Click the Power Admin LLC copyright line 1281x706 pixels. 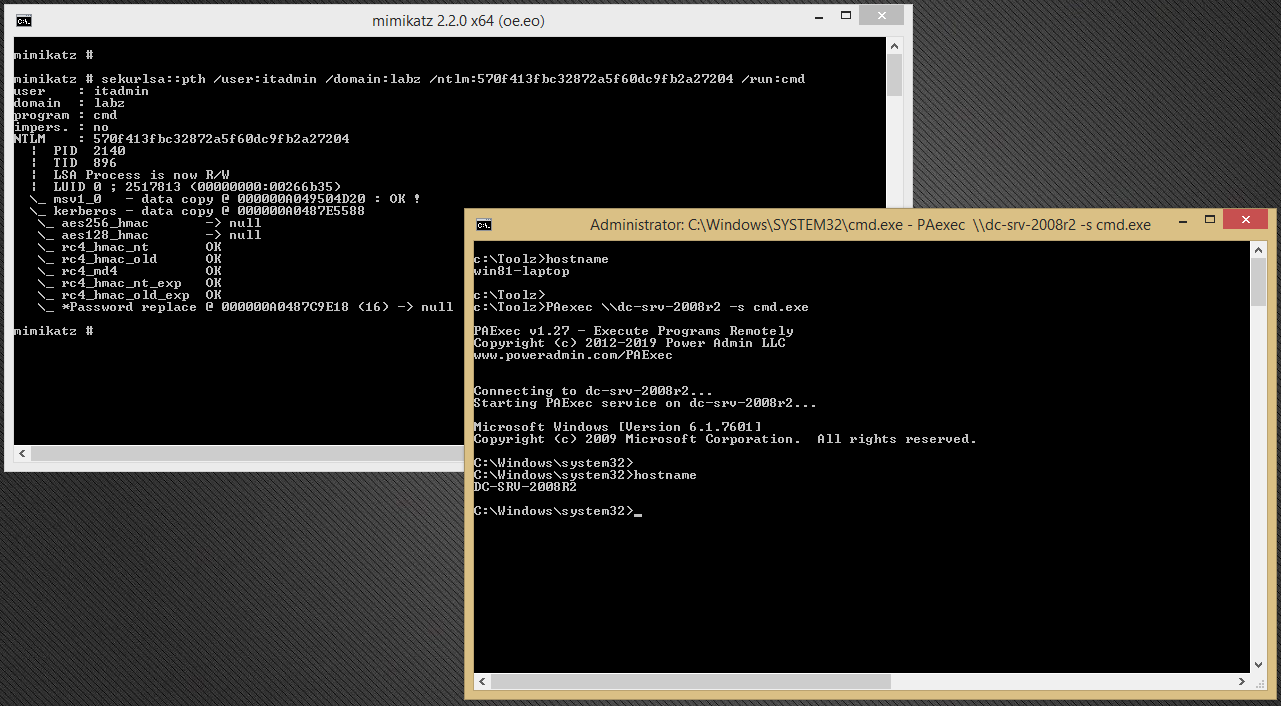coord(629,343)
